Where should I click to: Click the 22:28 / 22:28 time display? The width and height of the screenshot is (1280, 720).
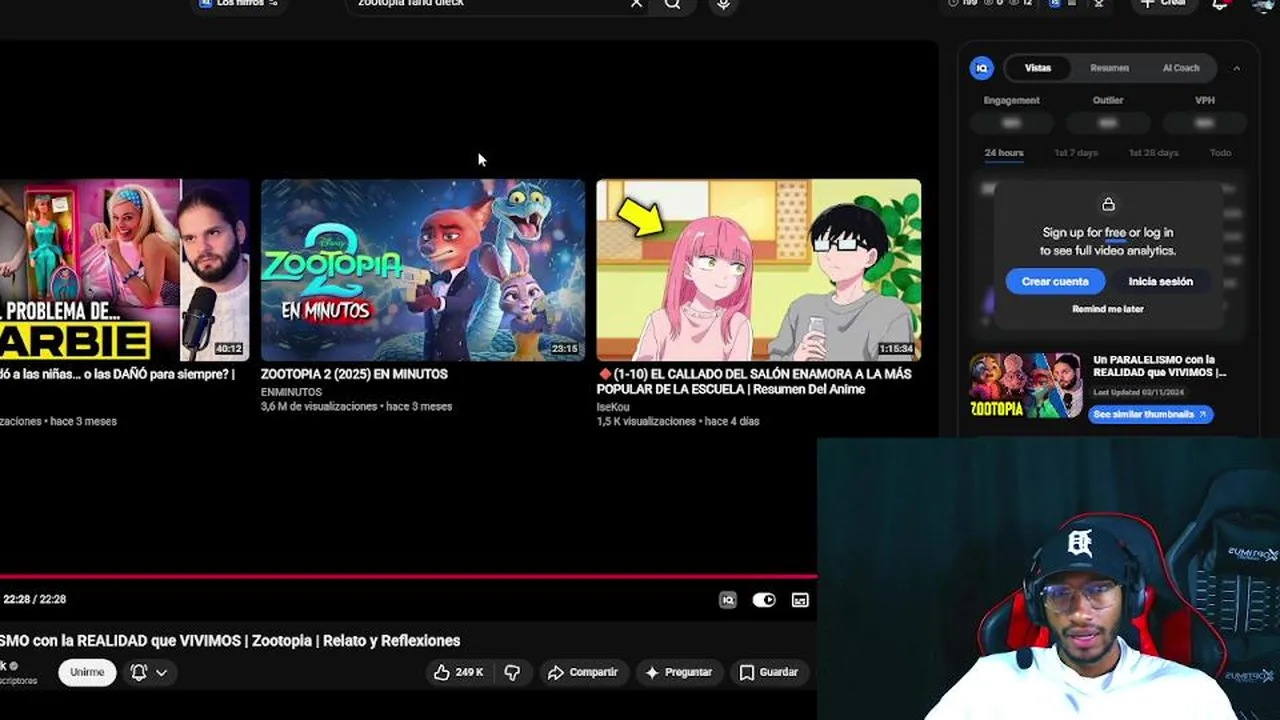(34, 599)
